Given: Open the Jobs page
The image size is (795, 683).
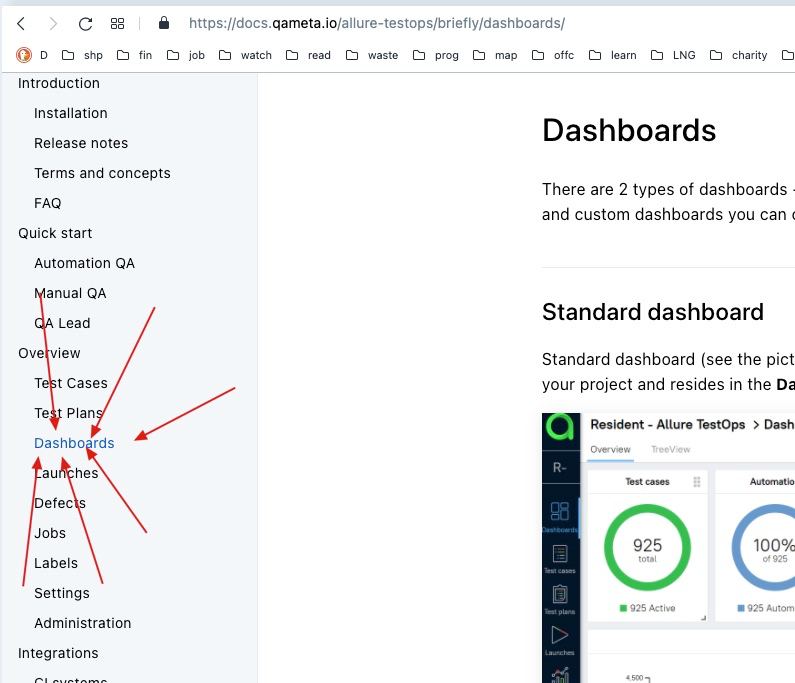Looking at the screenshot, I should tap(50, 533).
